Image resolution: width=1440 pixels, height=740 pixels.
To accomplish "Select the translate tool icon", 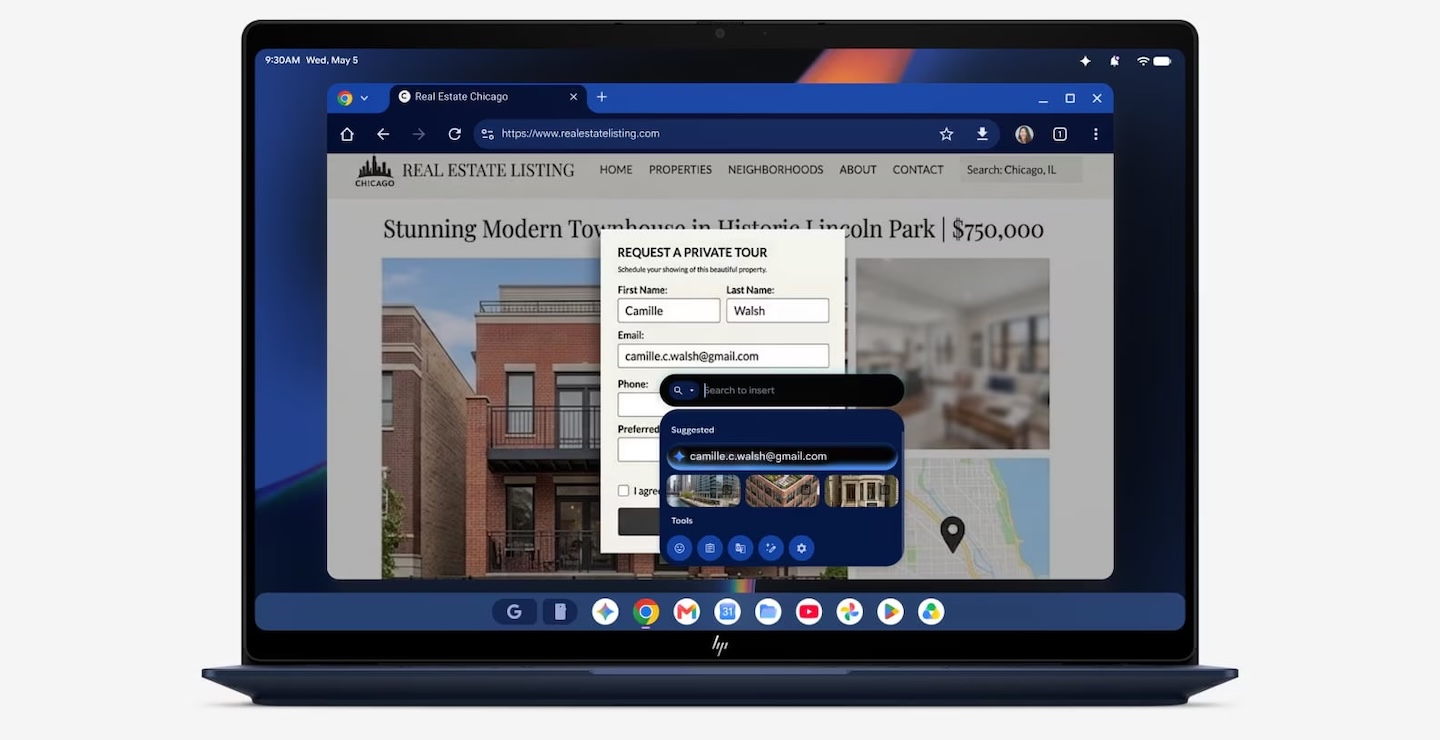I will coord(740,548).
